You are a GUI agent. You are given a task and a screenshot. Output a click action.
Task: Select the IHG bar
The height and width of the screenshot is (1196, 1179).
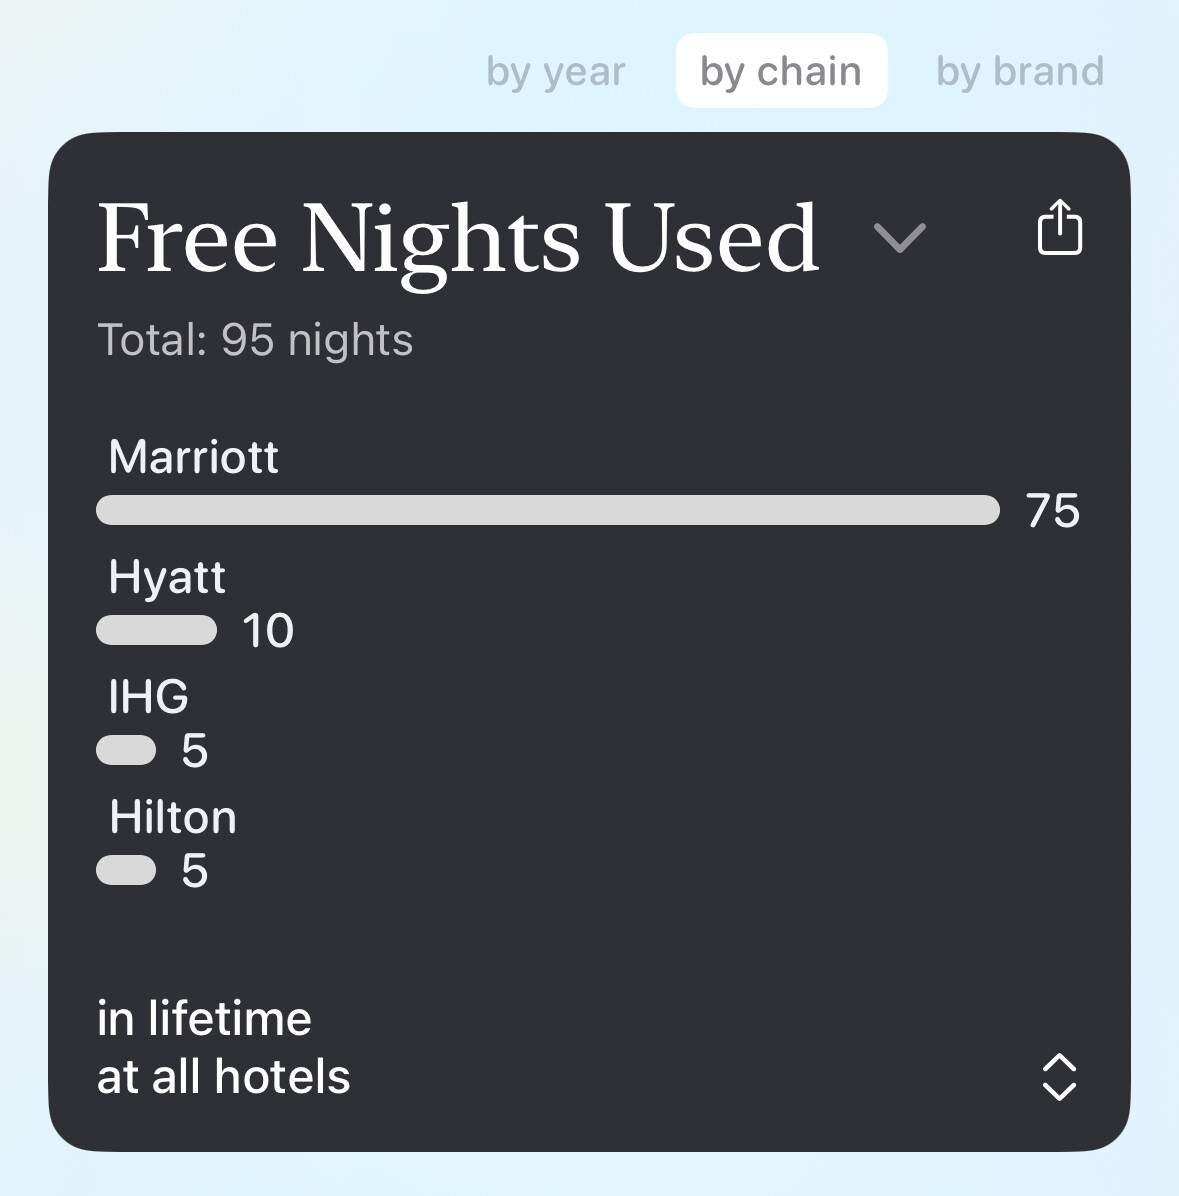tap(126, 750)
